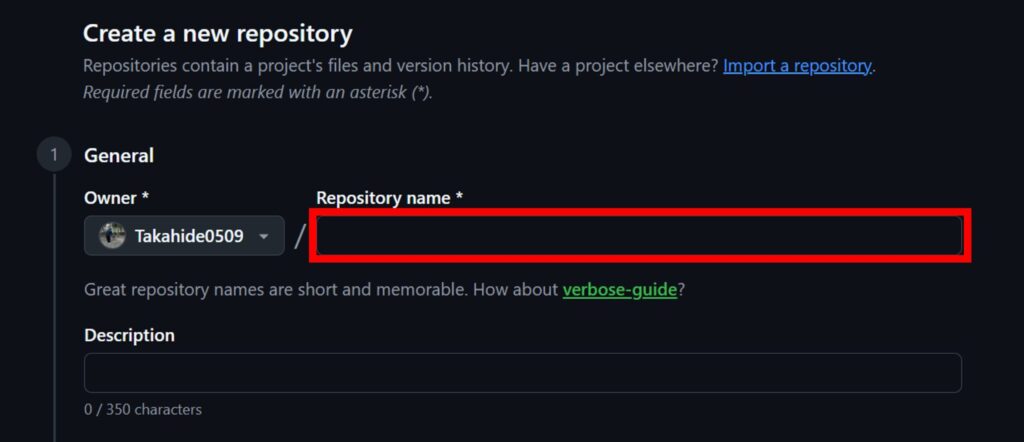Click into the Description text box
Screen dimensions: 1024x442
pos(522,372)
